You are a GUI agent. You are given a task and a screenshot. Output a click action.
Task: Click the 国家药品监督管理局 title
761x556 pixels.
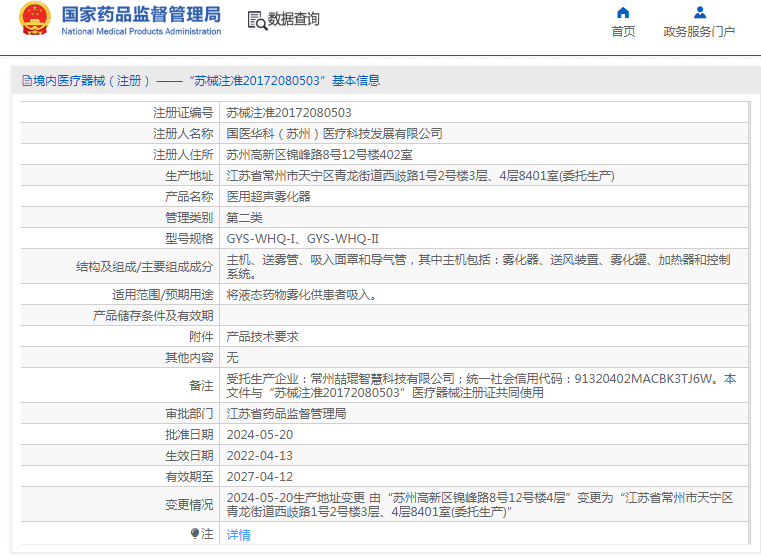pos(141,14)
